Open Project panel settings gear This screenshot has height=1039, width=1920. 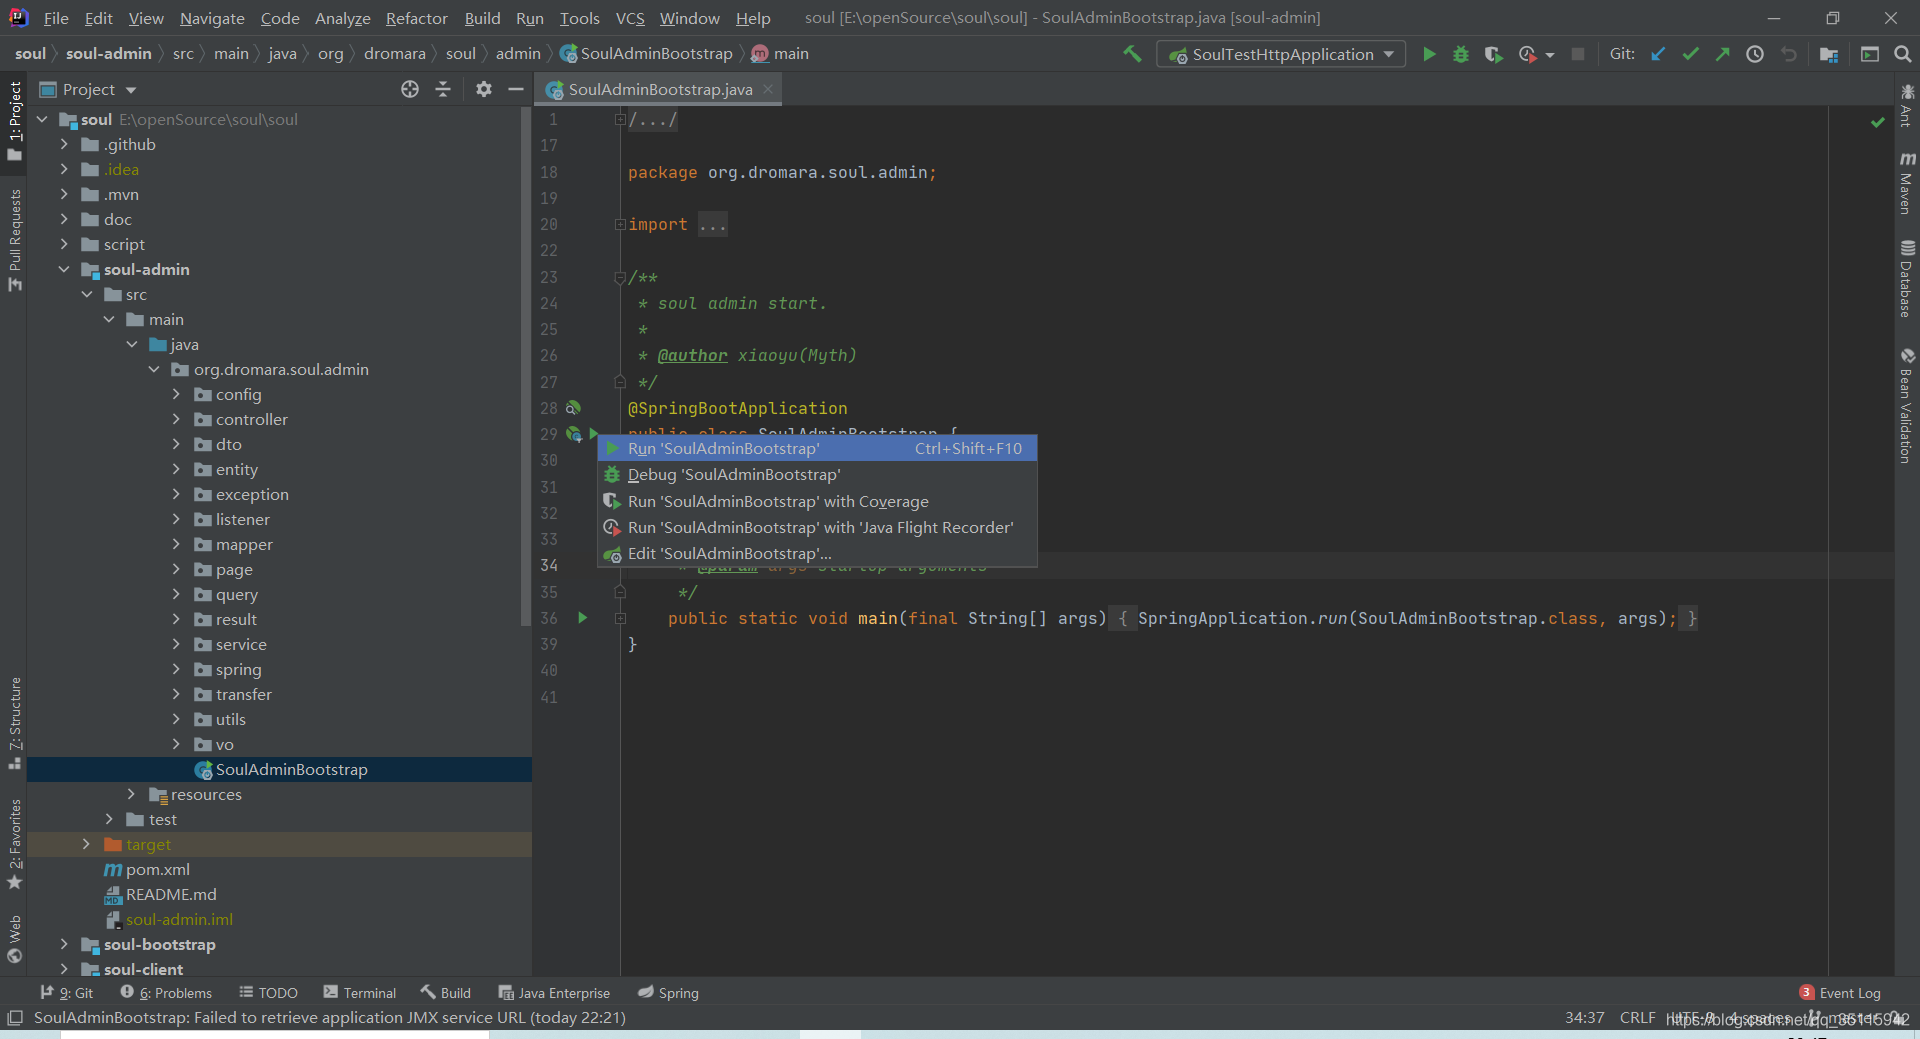[x=484, y=89]
